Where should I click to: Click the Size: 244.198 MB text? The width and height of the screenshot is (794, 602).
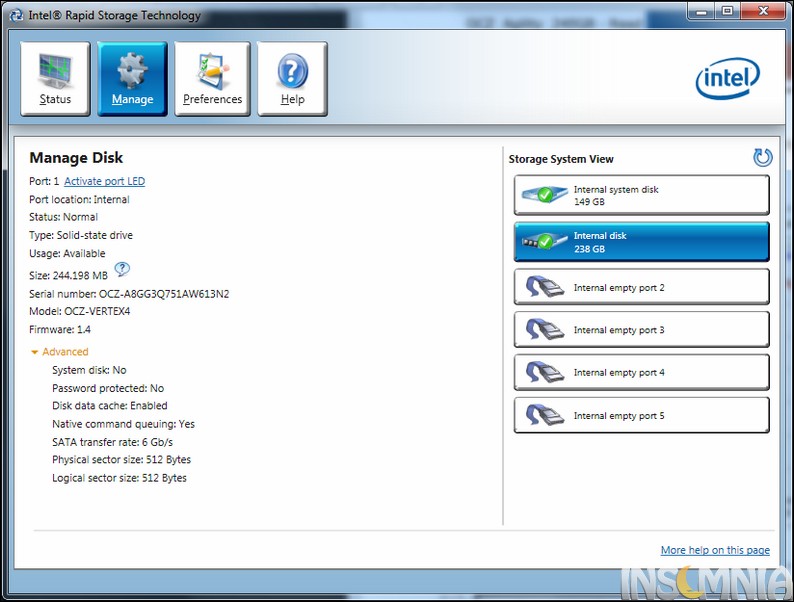[68, 275]
